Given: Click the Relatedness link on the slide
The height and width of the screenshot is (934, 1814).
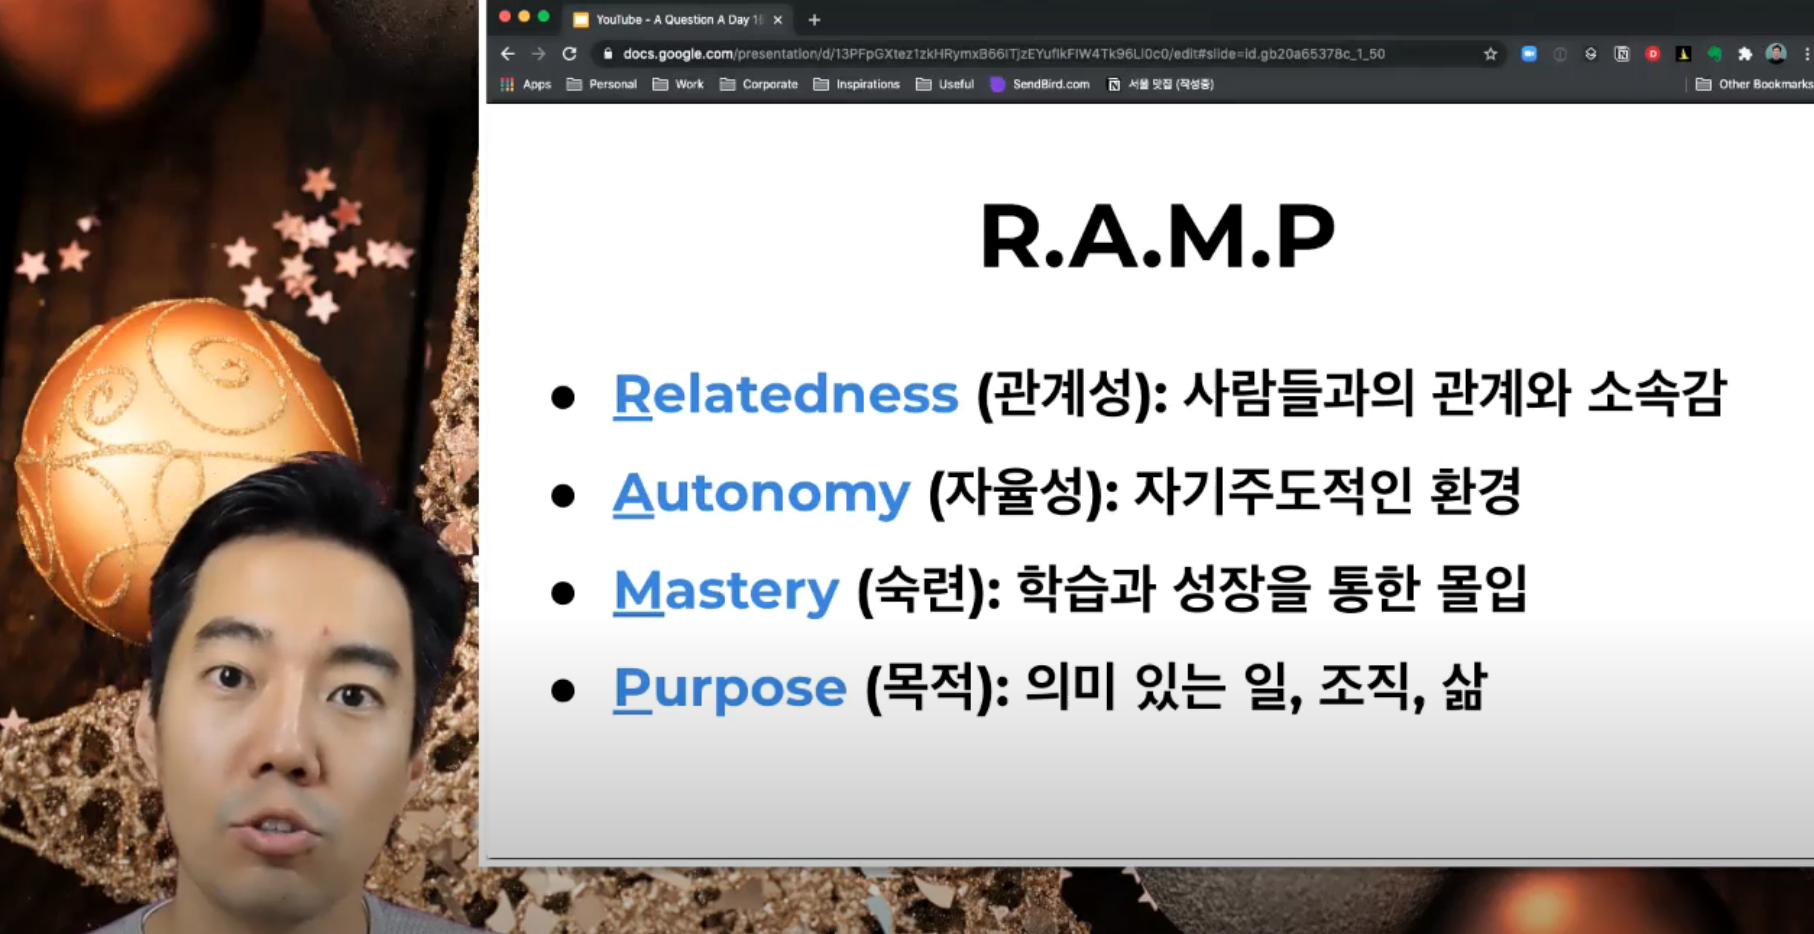Looking at the screenshot, I should pyautogui.click(x=785, y=394).
